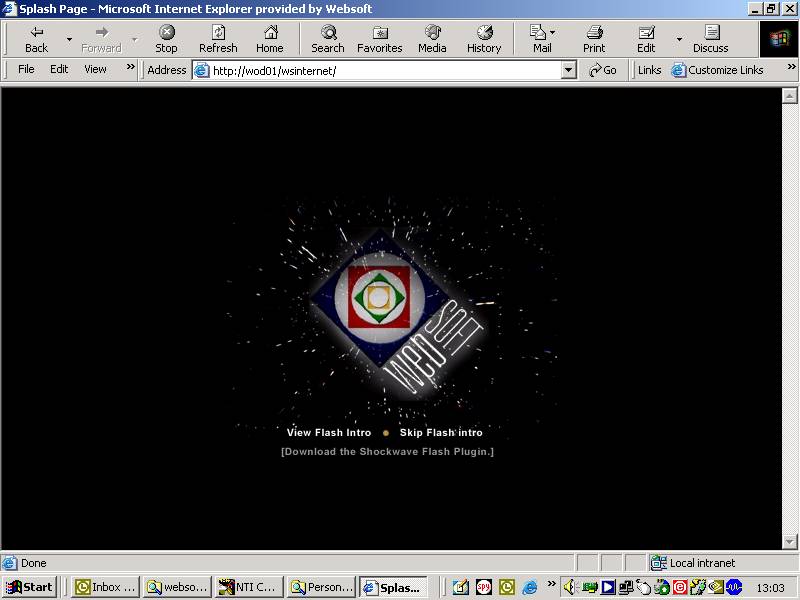The height and width of the screenshot is (600, 800).
Task: Switch to the NTI C... taskbar window
Action: [248, 587]
